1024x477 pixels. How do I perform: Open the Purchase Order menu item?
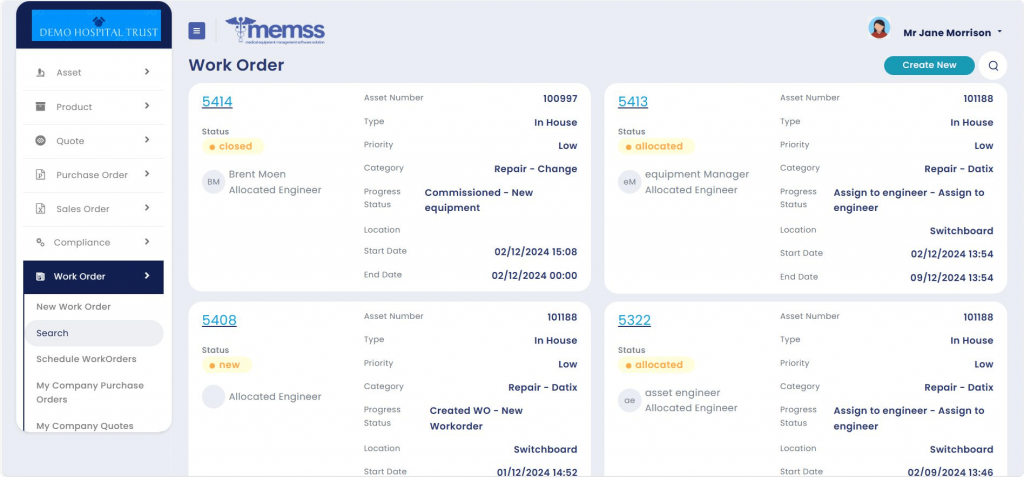93,174
